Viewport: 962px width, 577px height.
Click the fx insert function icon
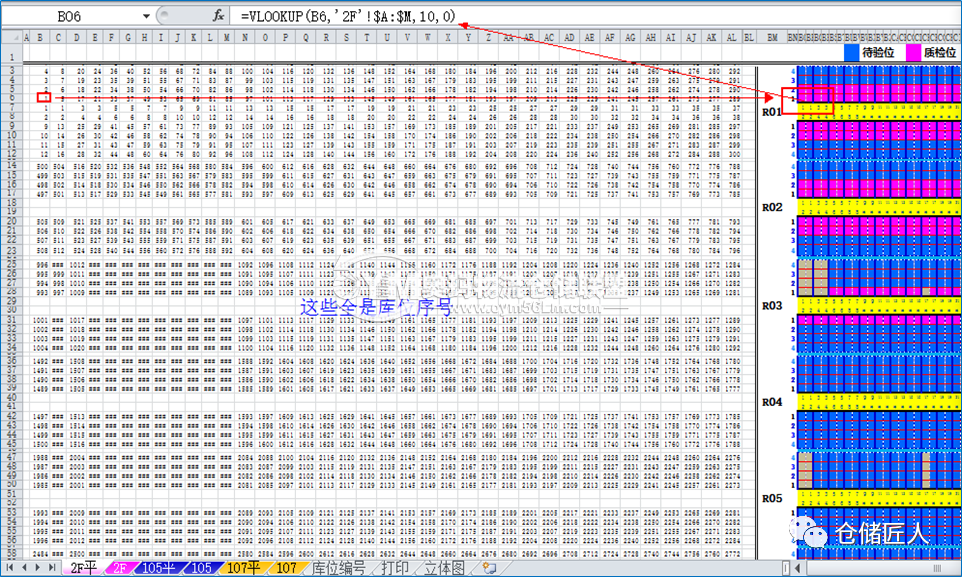[x=218, y=16]
